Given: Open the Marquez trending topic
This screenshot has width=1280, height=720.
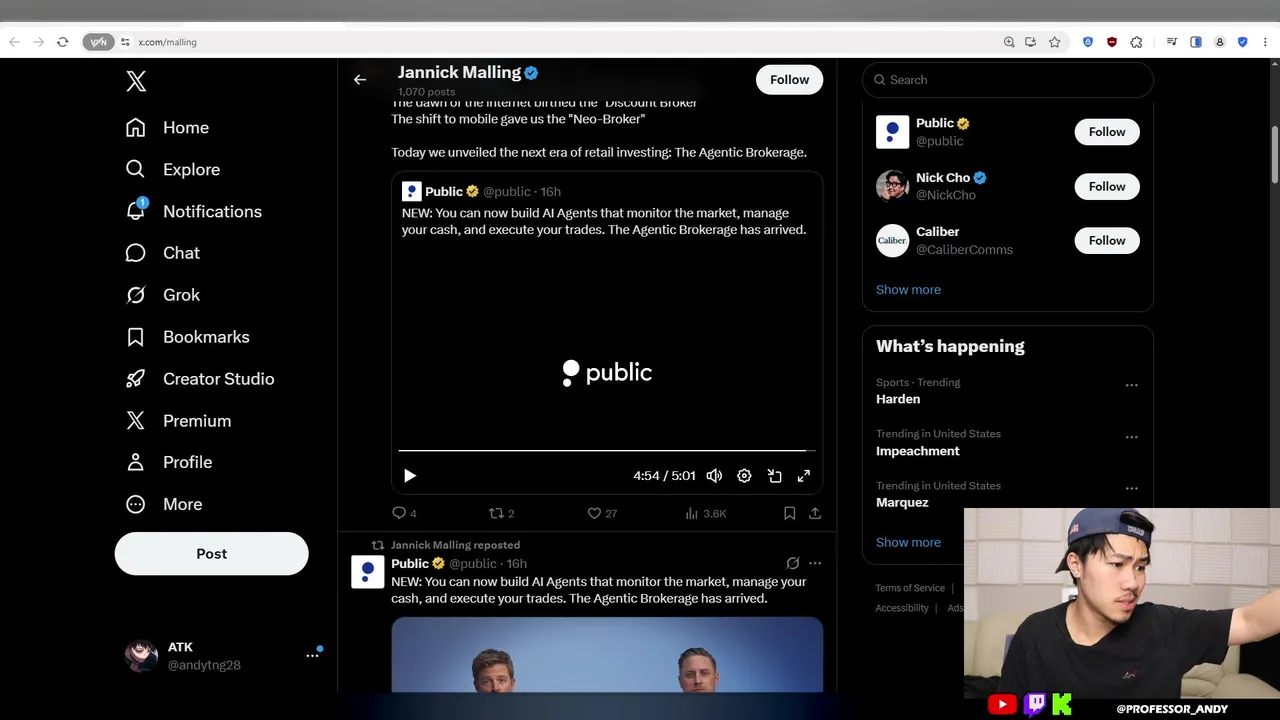Looking at the screenshot, I should (902, 503).
